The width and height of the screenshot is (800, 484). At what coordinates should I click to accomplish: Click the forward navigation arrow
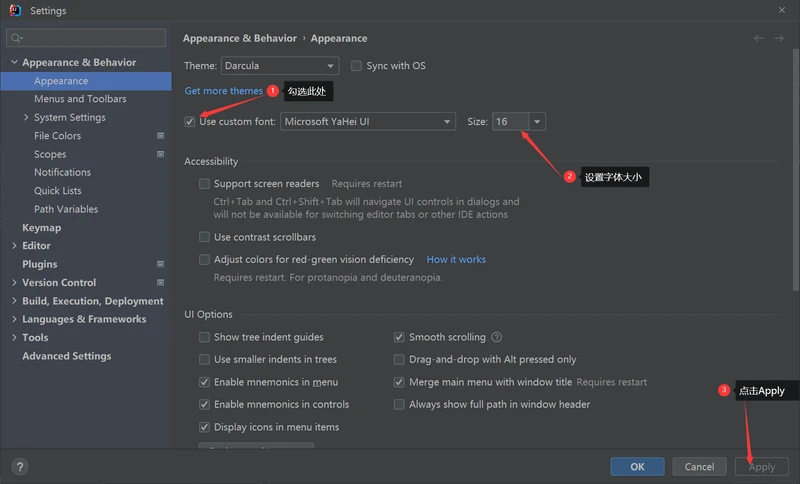point(779,38)
